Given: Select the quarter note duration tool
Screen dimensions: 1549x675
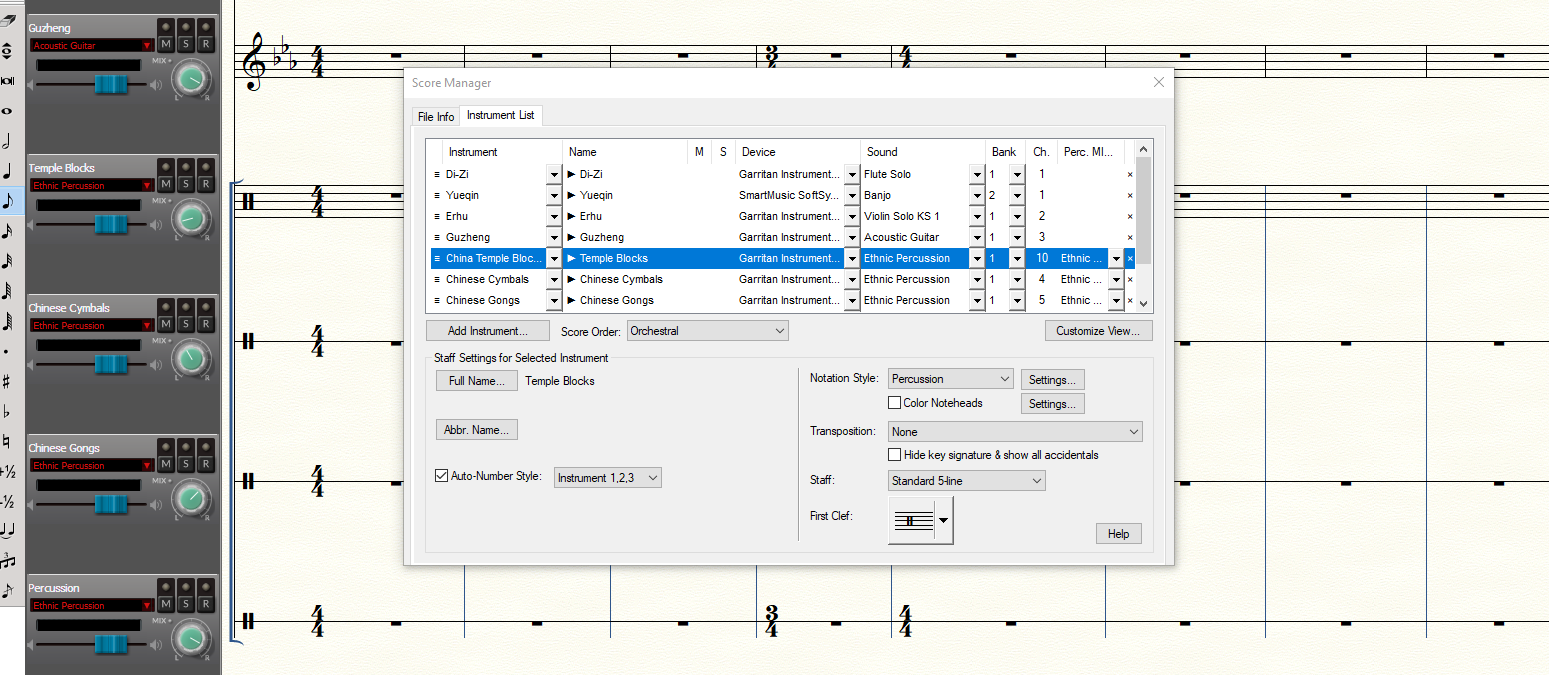Looking at the screenshot, I should 7,171.
